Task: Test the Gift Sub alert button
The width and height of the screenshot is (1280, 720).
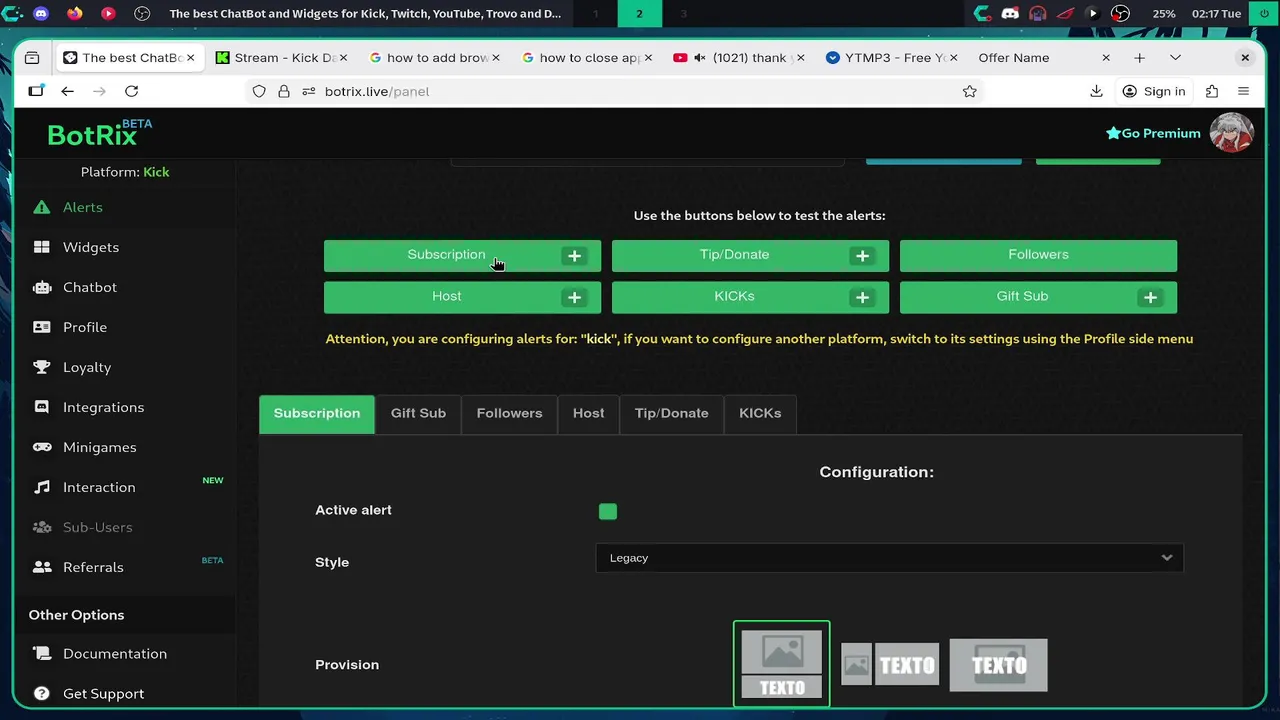Action: 1038,297
